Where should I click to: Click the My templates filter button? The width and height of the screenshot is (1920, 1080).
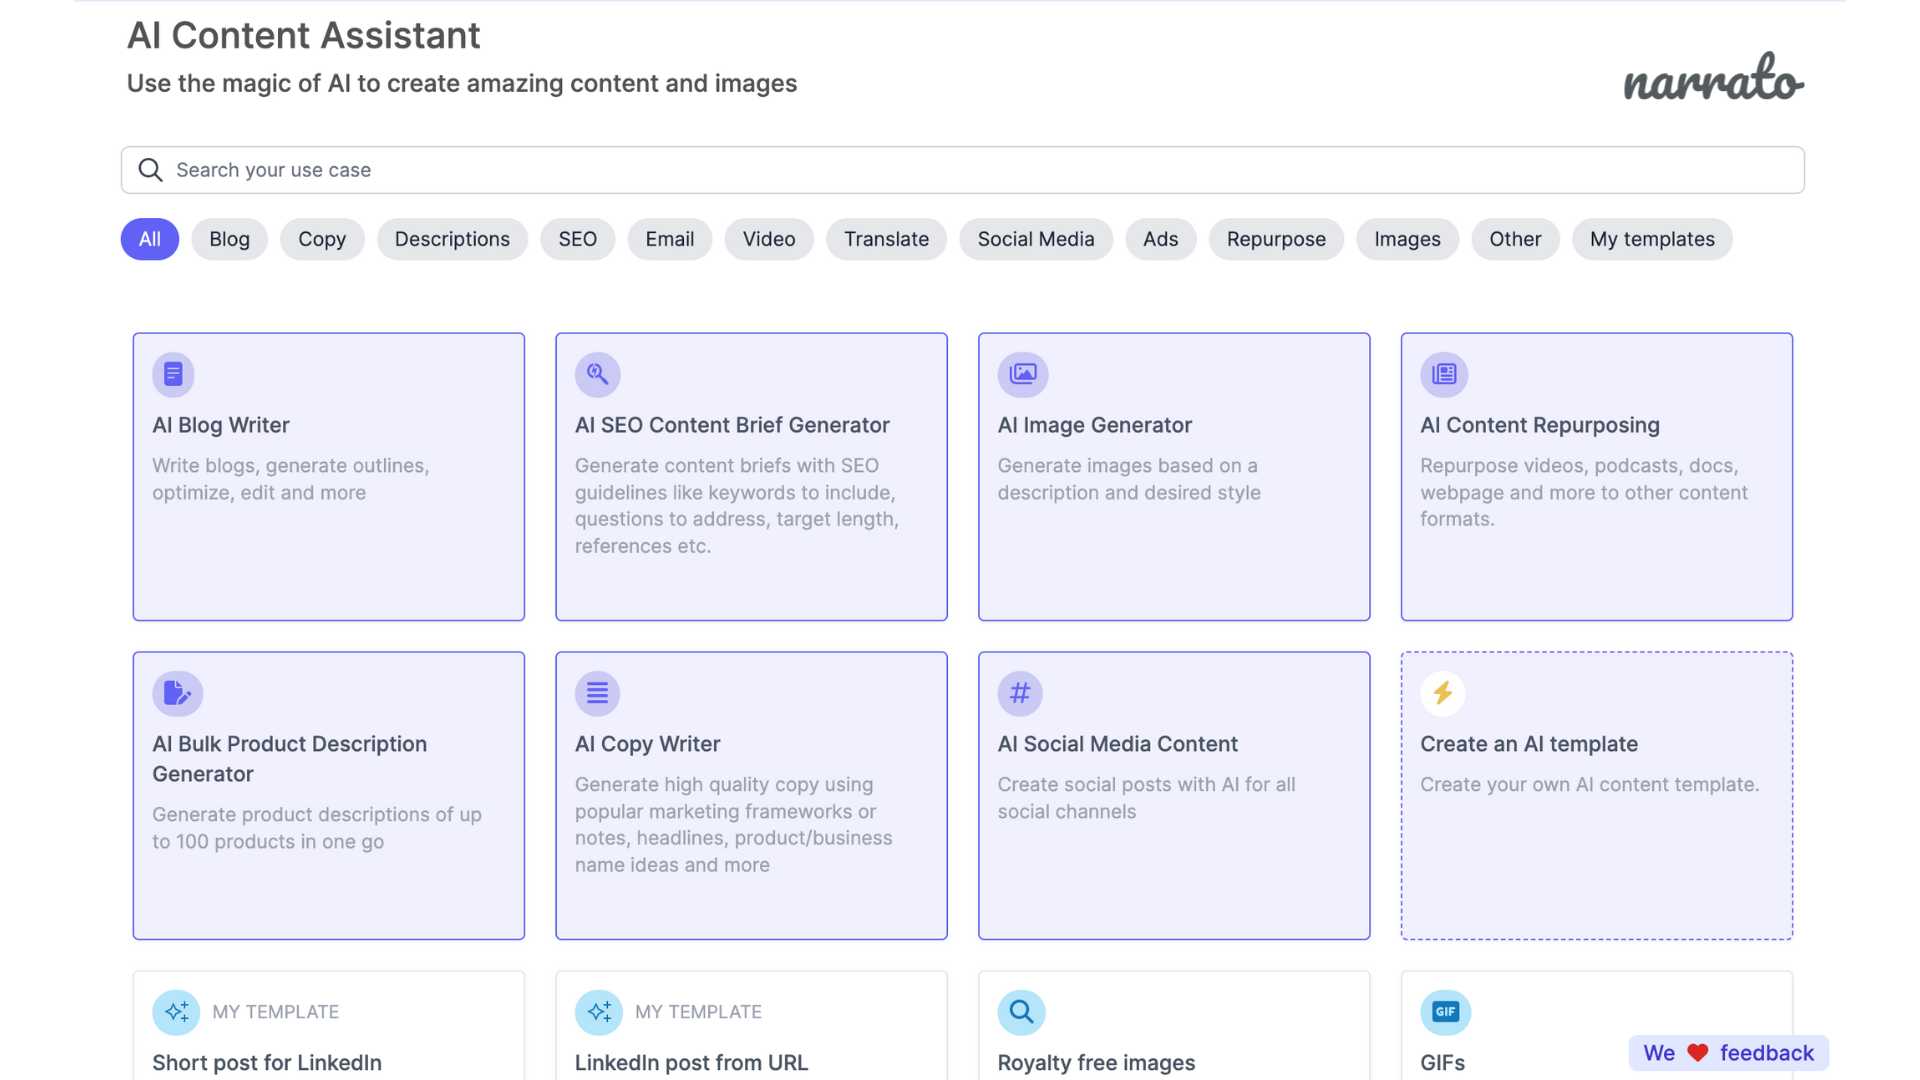click(1652, 237)
